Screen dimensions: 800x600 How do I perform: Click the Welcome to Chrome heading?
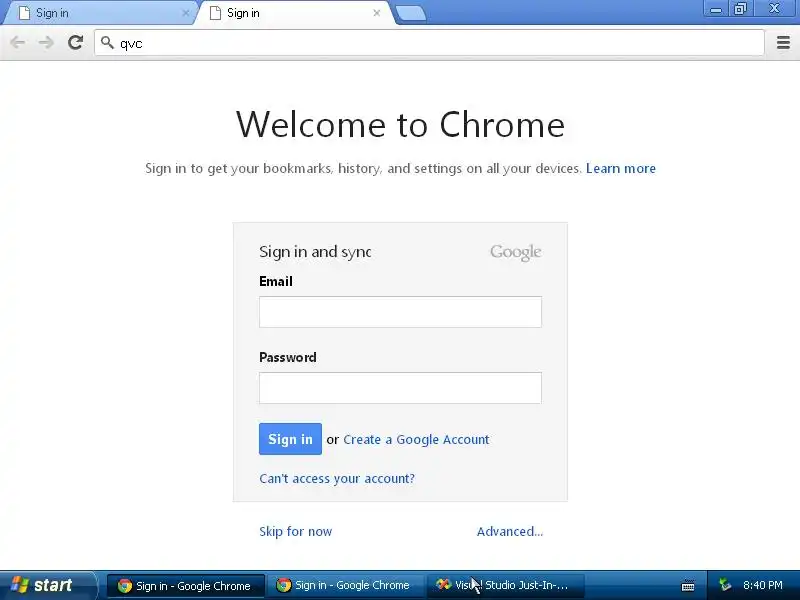(400, 125)
